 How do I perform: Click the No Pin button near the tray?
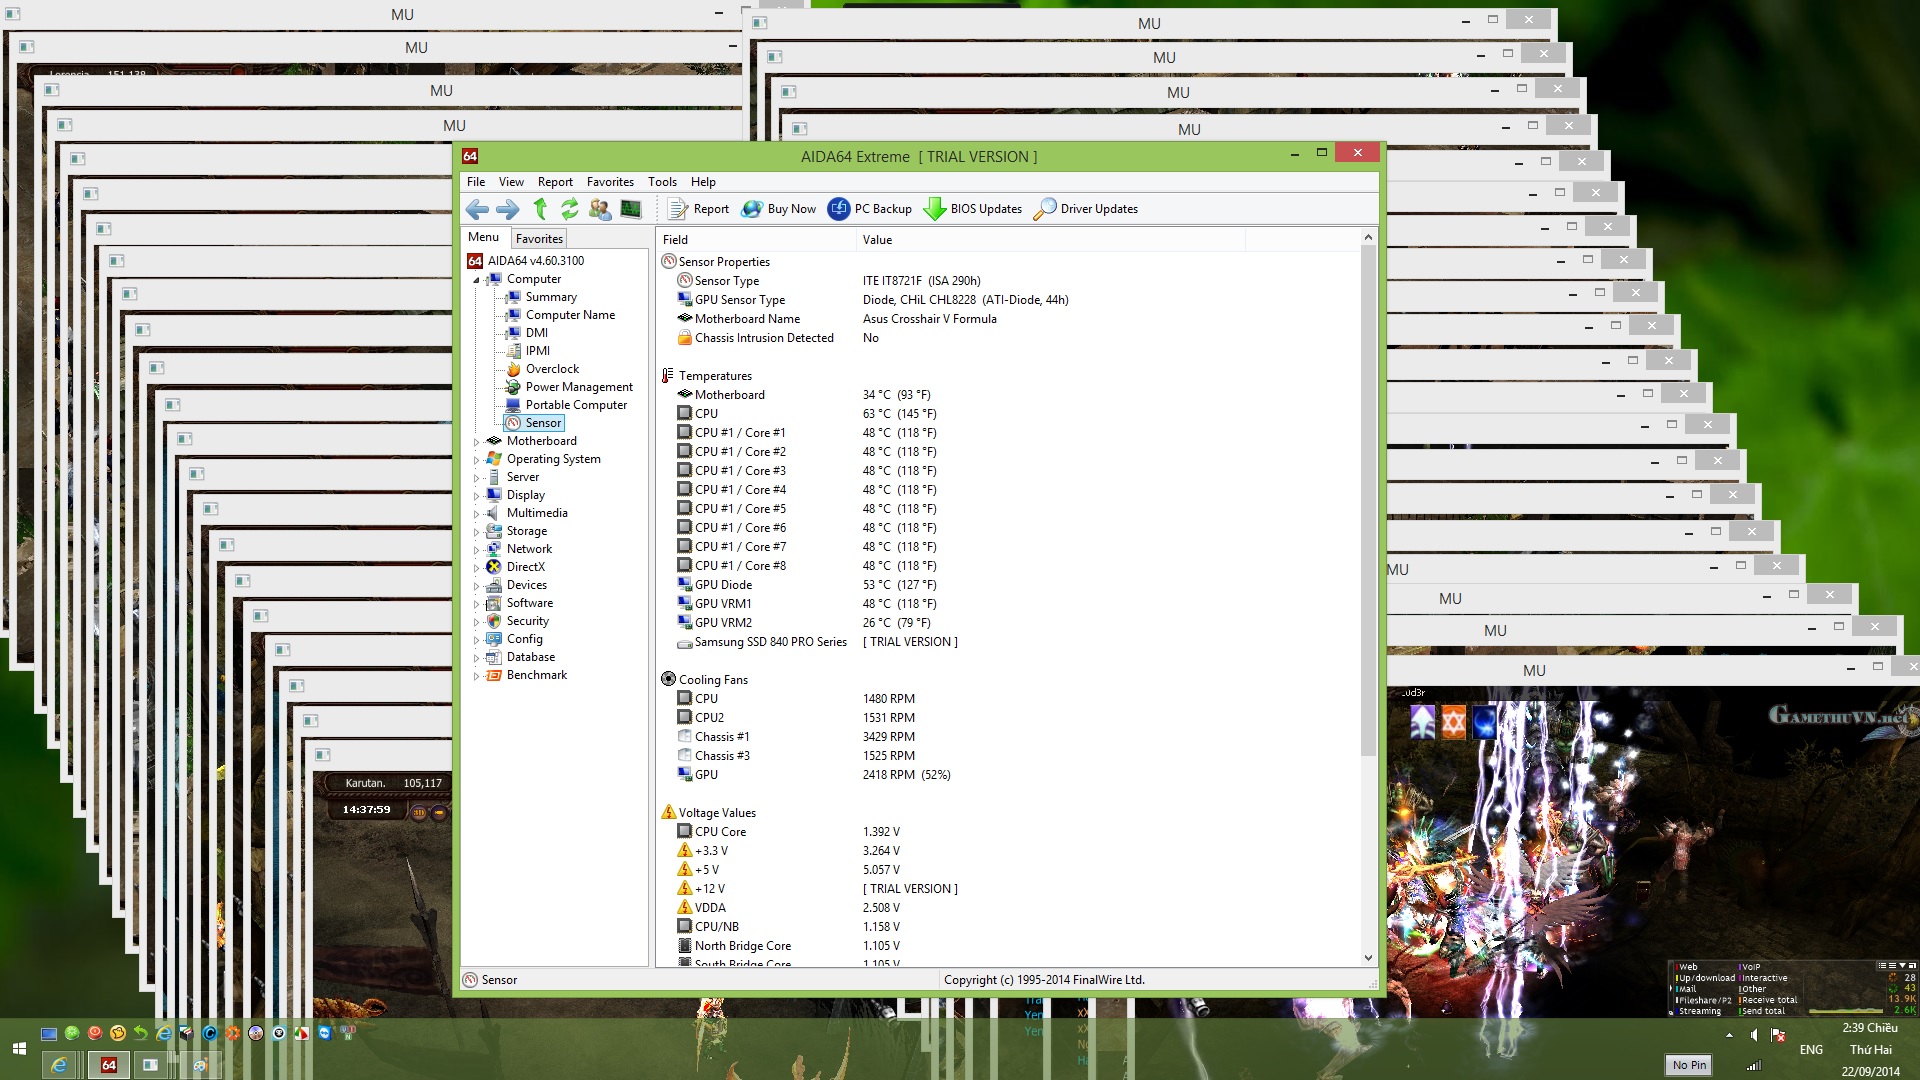coord(1688,1064)
